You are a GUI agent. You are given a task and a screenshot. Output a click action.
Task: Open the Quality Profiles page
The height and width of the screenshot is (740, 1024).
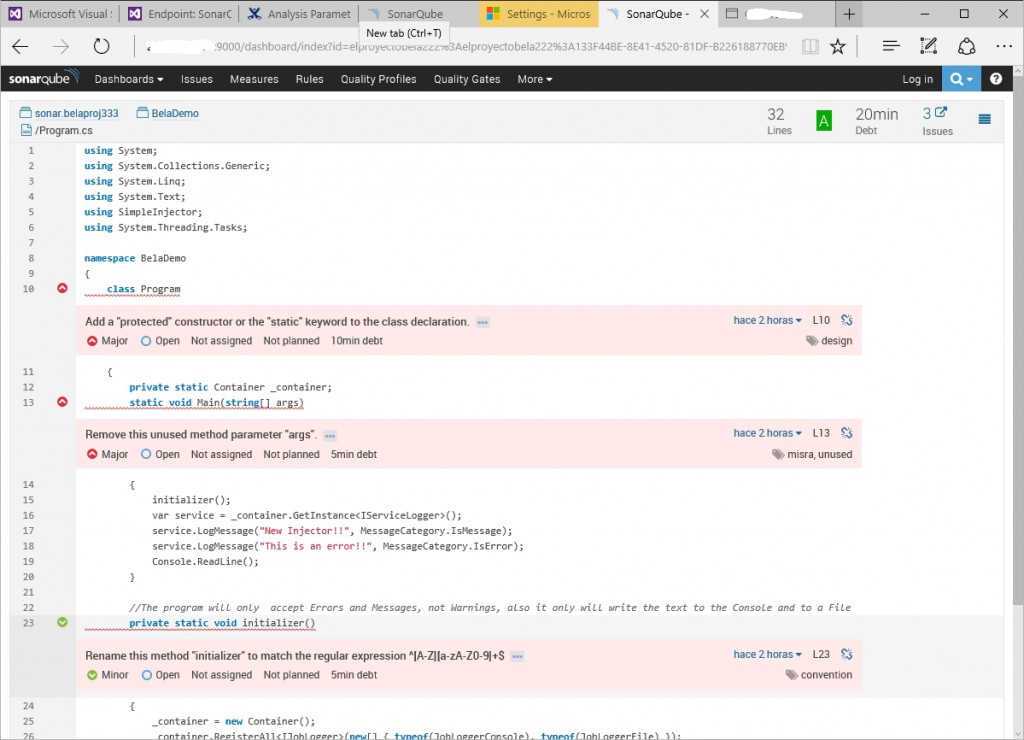(378, 79)
